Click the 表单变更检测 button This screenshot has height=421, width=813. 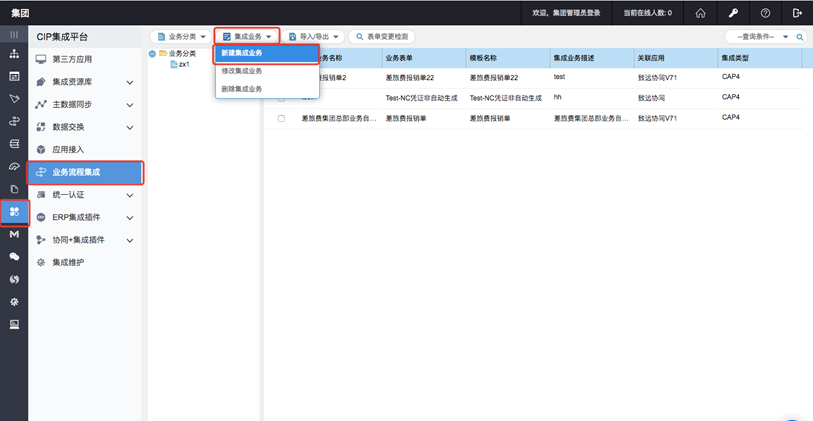click(x=382, y=37)
